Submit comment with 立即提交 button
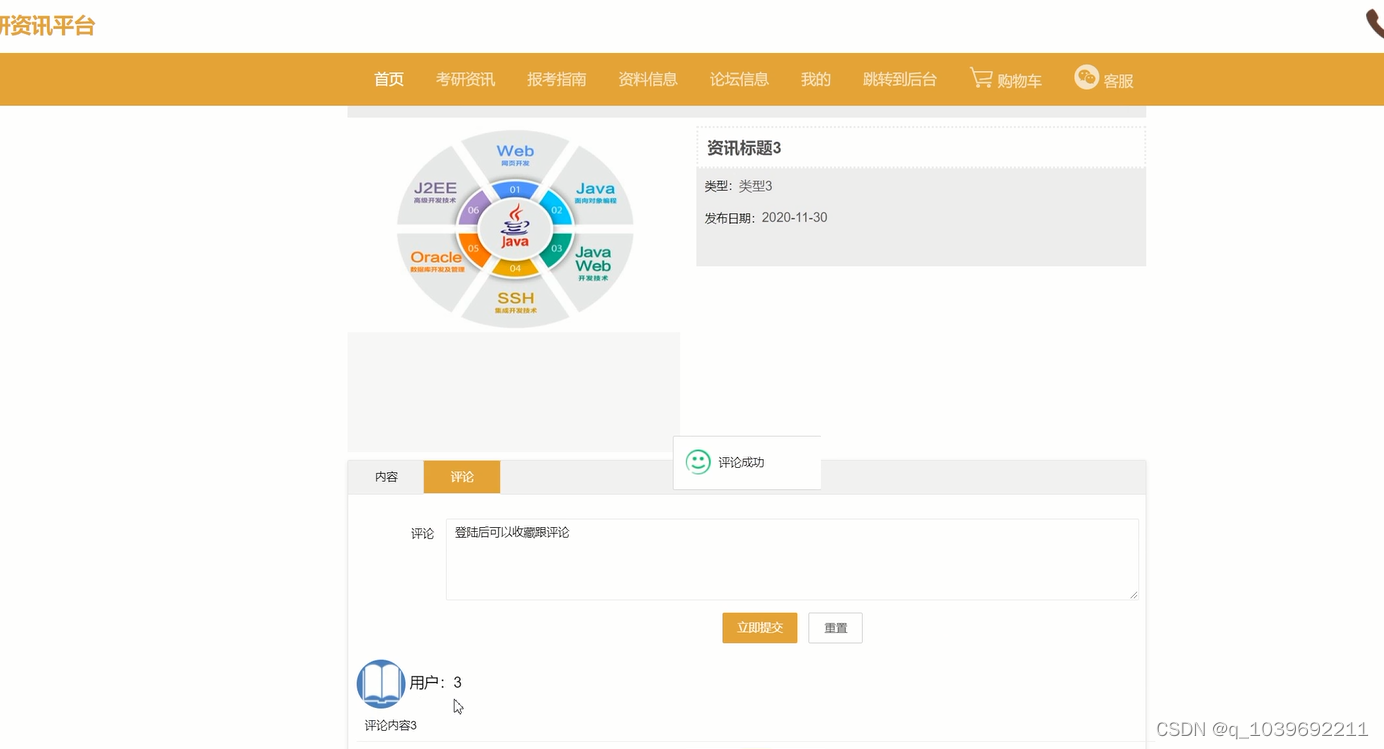The image size is (1384, 749). tap(760, 628)
